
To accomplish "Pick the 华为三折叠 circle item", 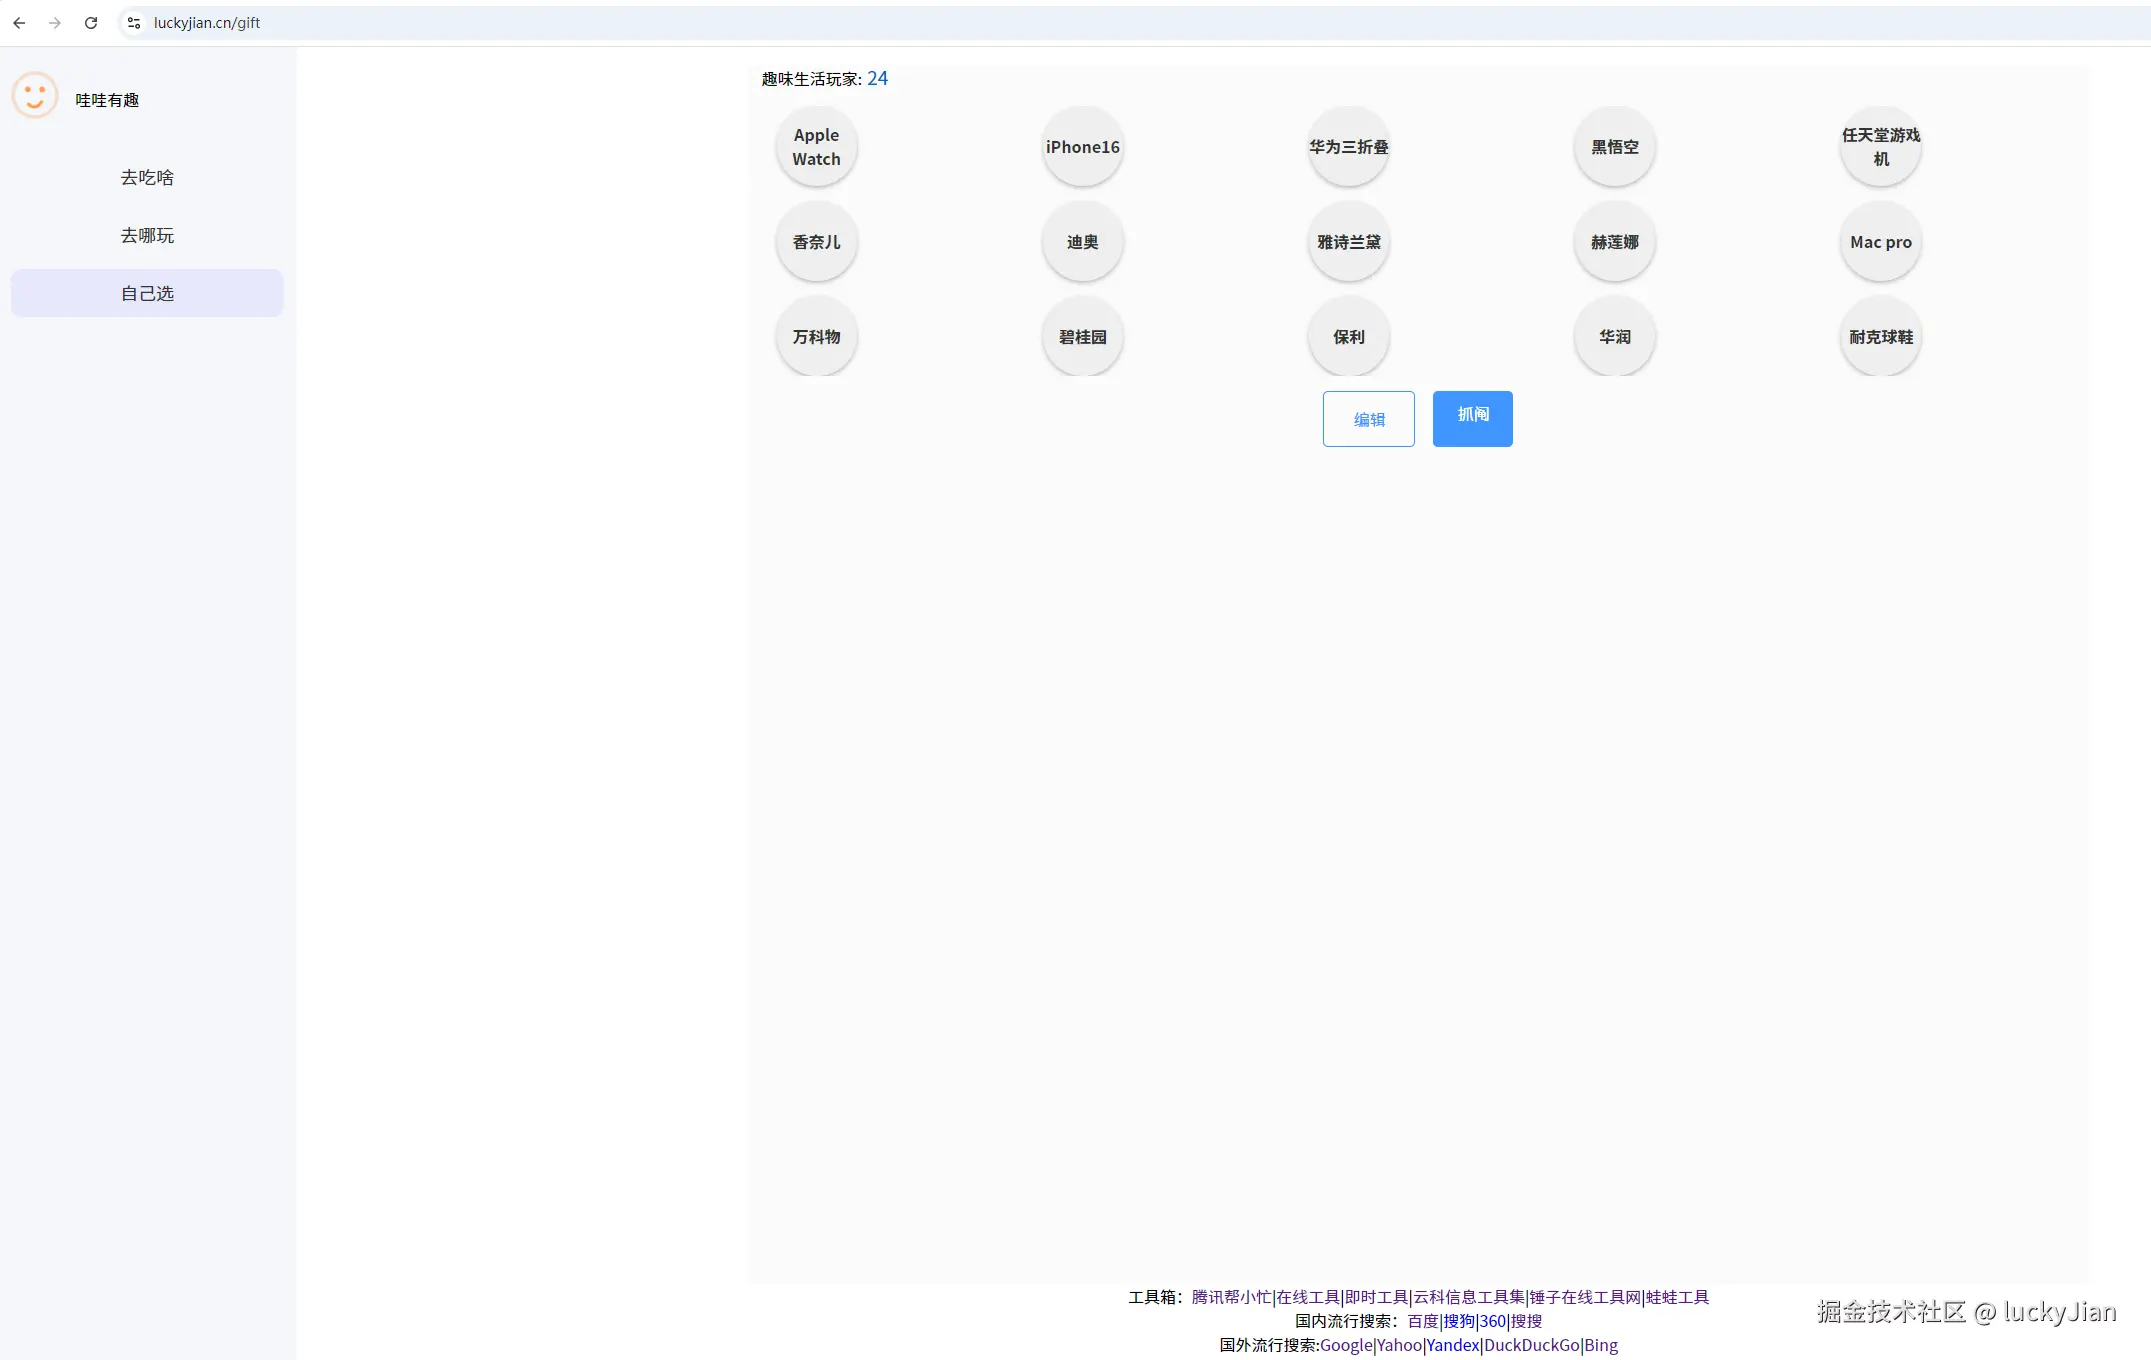I will tap(1348, 147).
